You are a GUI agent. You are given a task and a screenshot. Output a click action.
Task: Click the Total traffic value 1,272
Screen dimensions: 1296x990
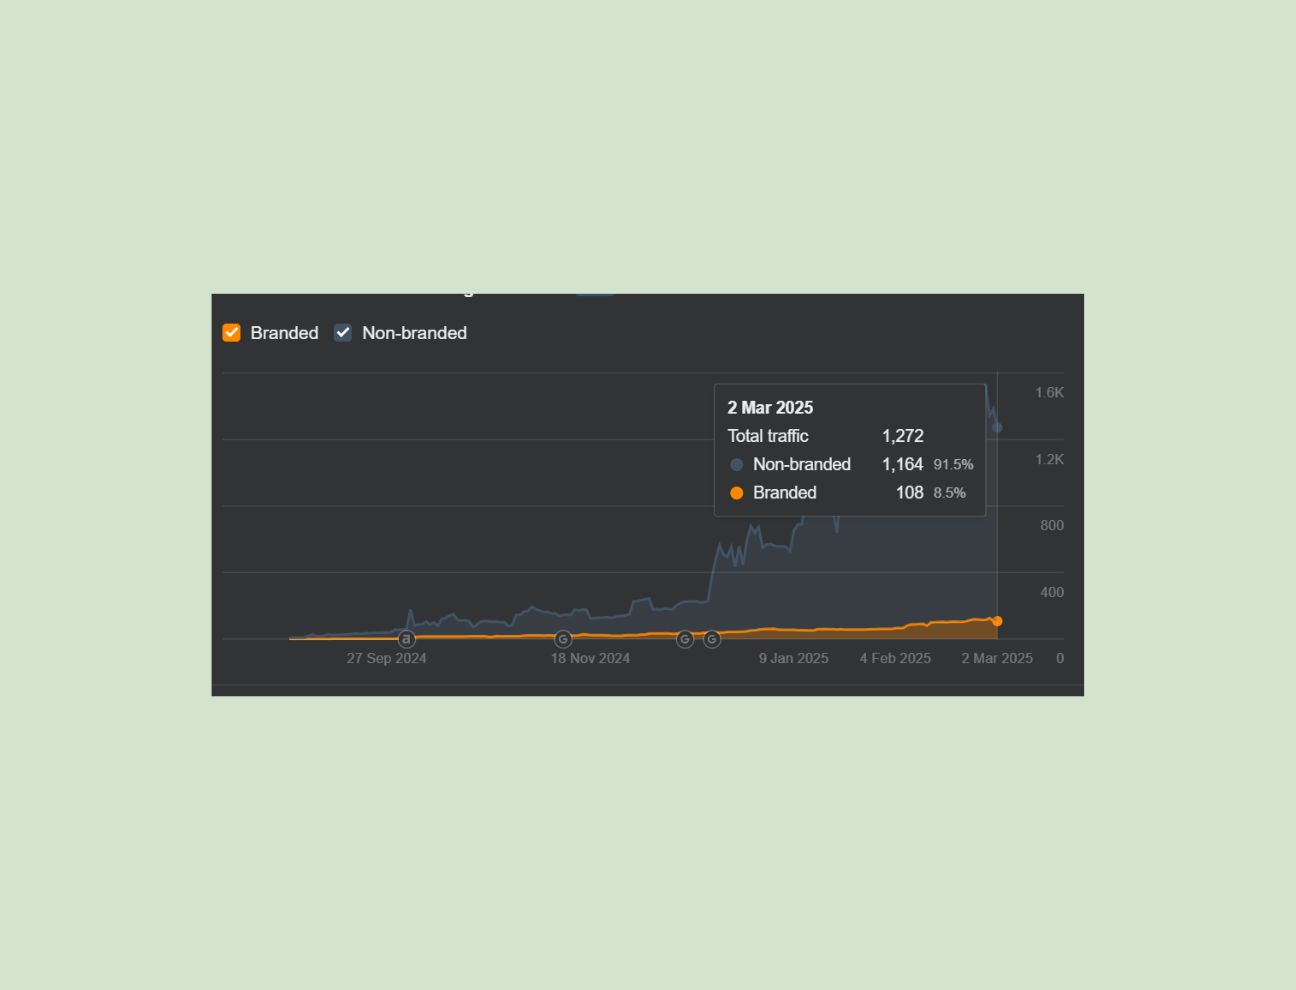[902, 436]
